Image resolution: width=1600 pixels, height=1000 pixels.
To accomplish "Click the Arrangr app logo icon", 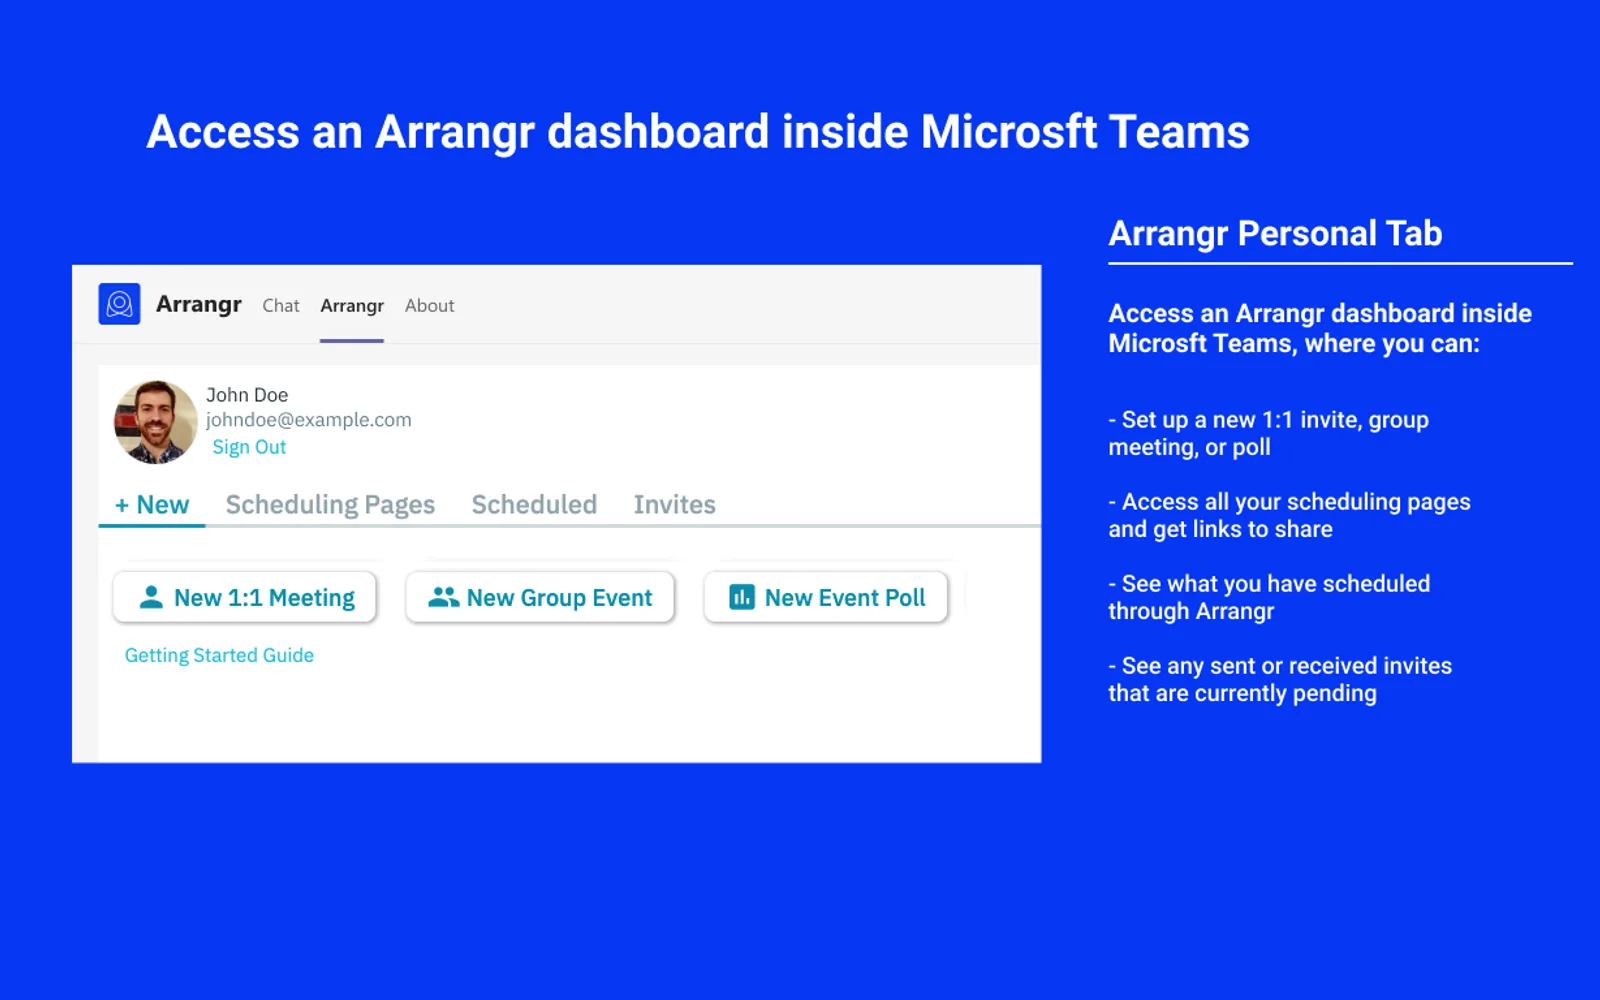I will 119,304.
